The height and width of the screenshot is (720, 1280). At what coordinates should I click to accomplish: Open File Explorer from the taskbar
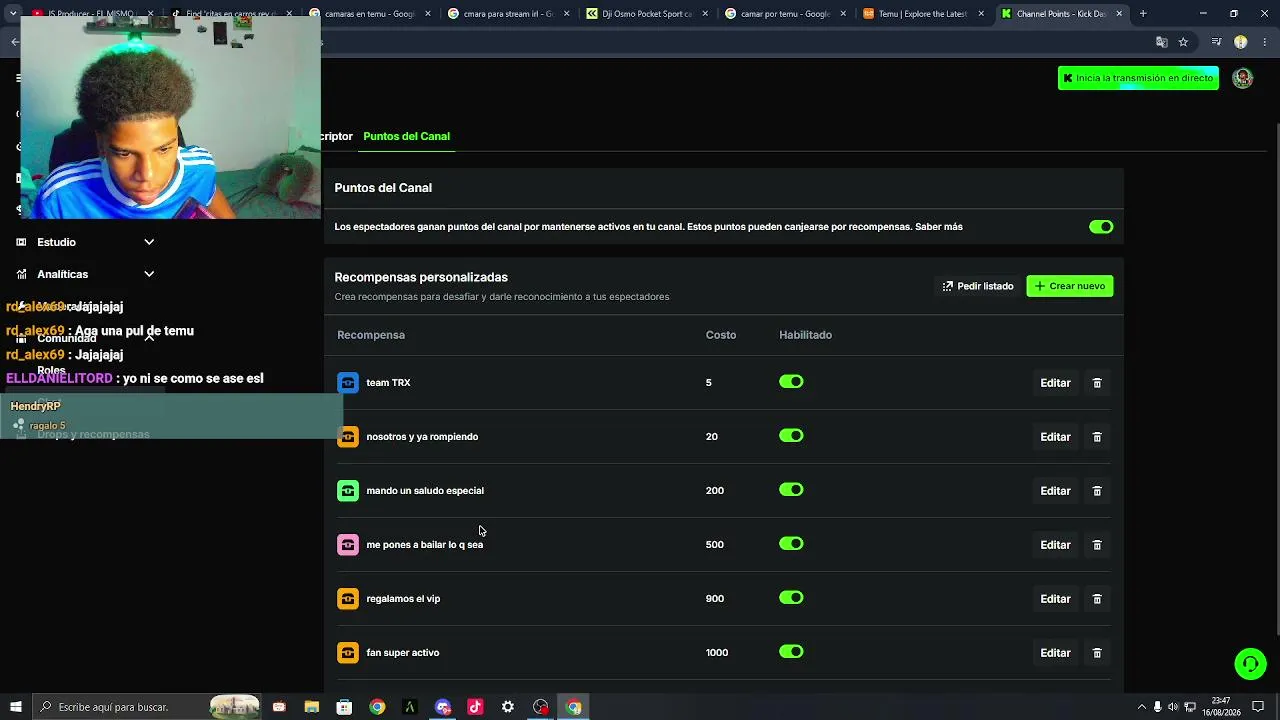tap(312, 707)
